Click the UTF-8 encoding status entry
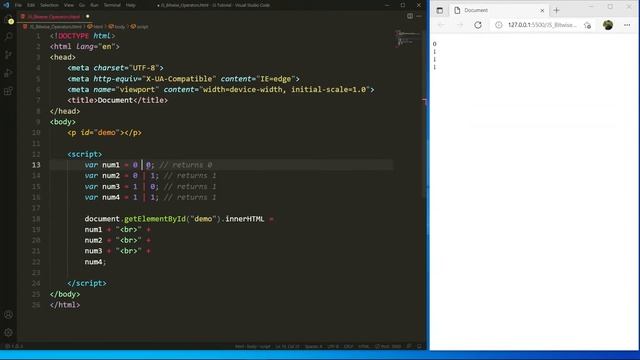 coord(333,346)
